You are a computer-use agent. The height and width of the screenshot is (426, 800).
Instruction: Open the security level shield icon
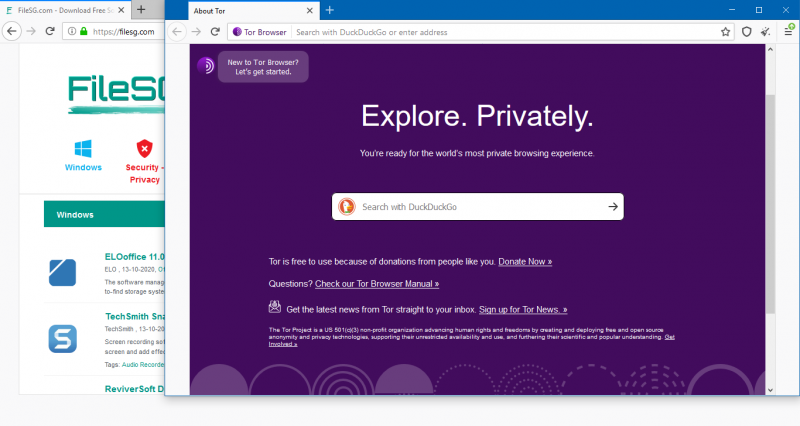coord(746,32)
